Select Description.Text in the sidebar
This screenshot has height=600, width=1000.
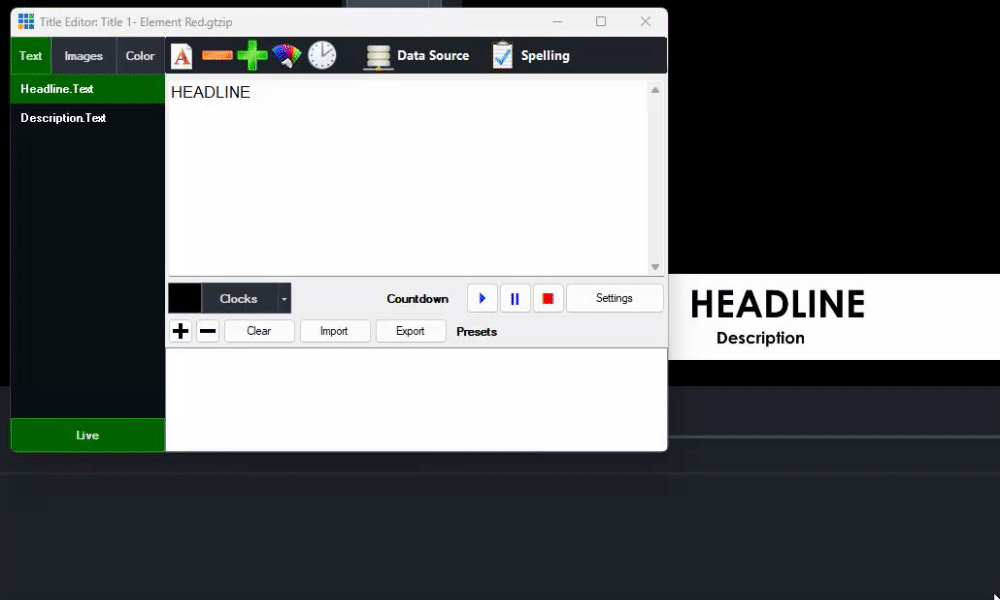coord(63,117)
